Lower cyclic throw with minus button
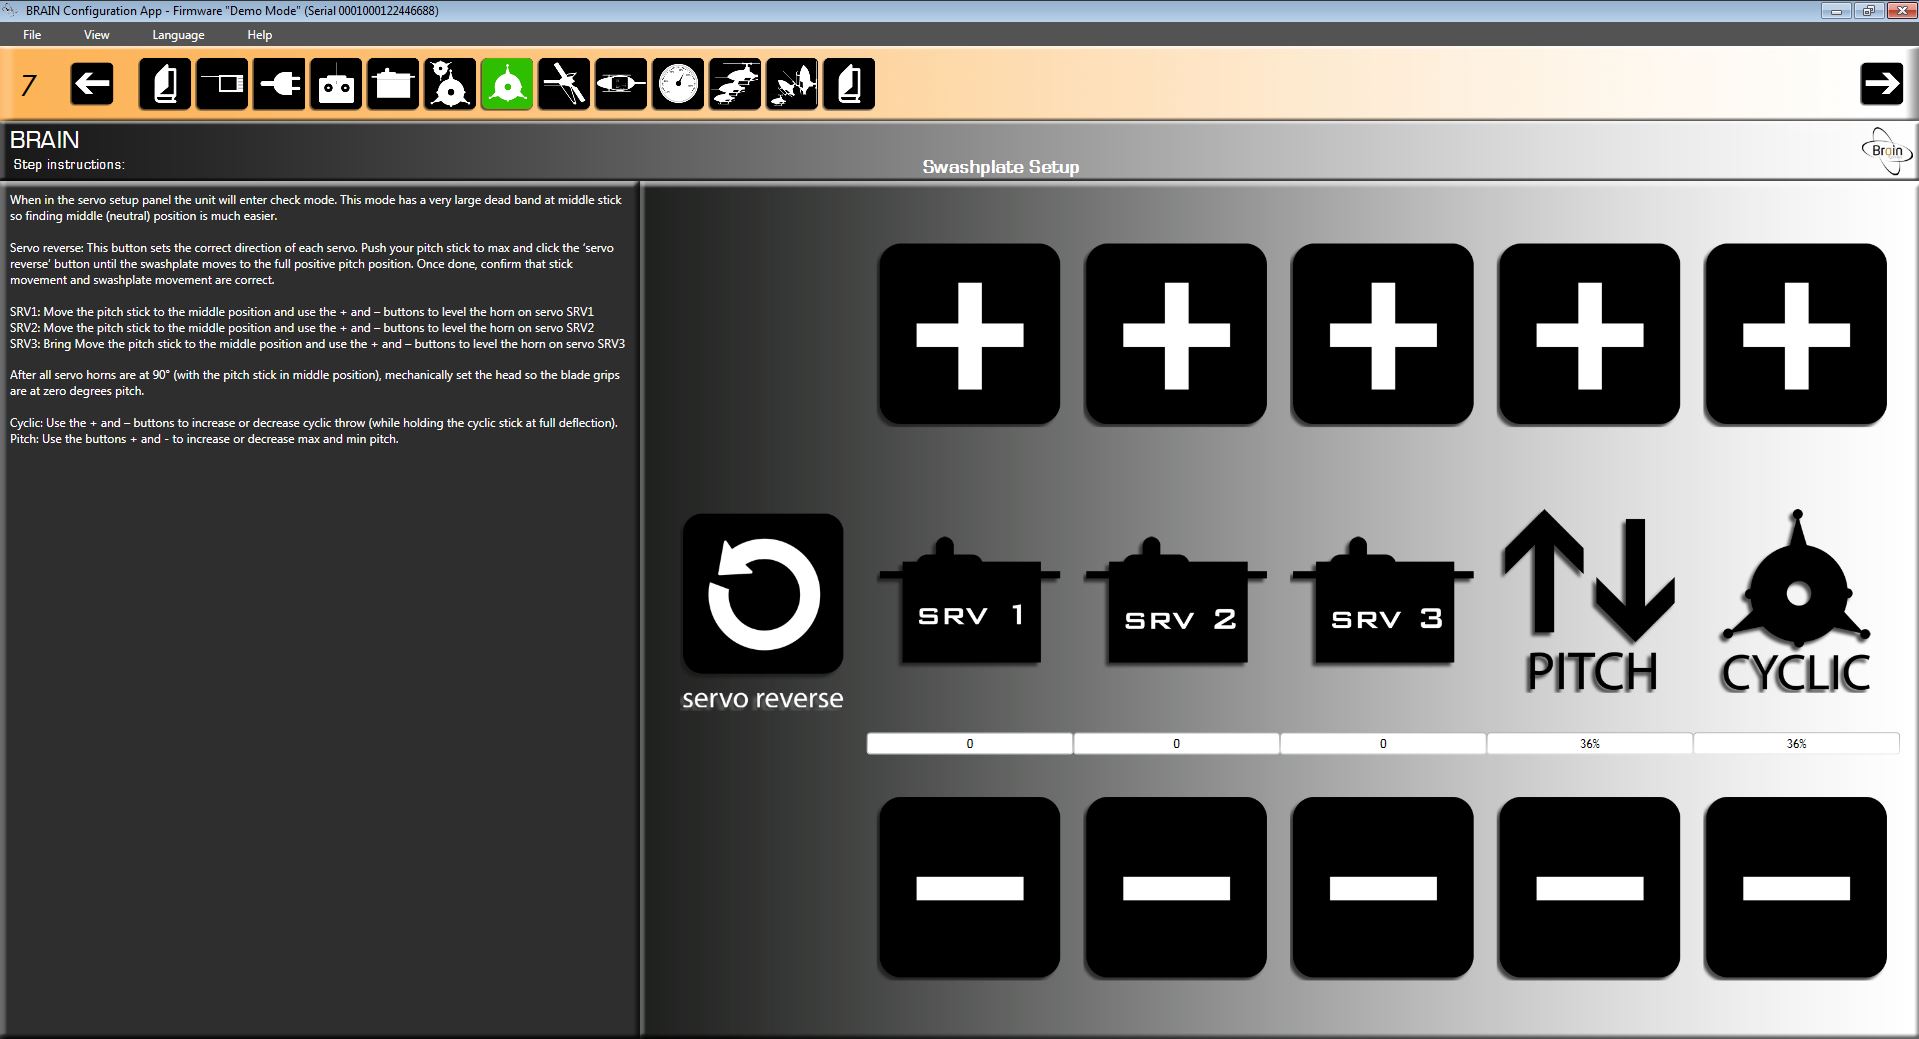Screen dimensions: 1919x1039 coord(1795,887)
